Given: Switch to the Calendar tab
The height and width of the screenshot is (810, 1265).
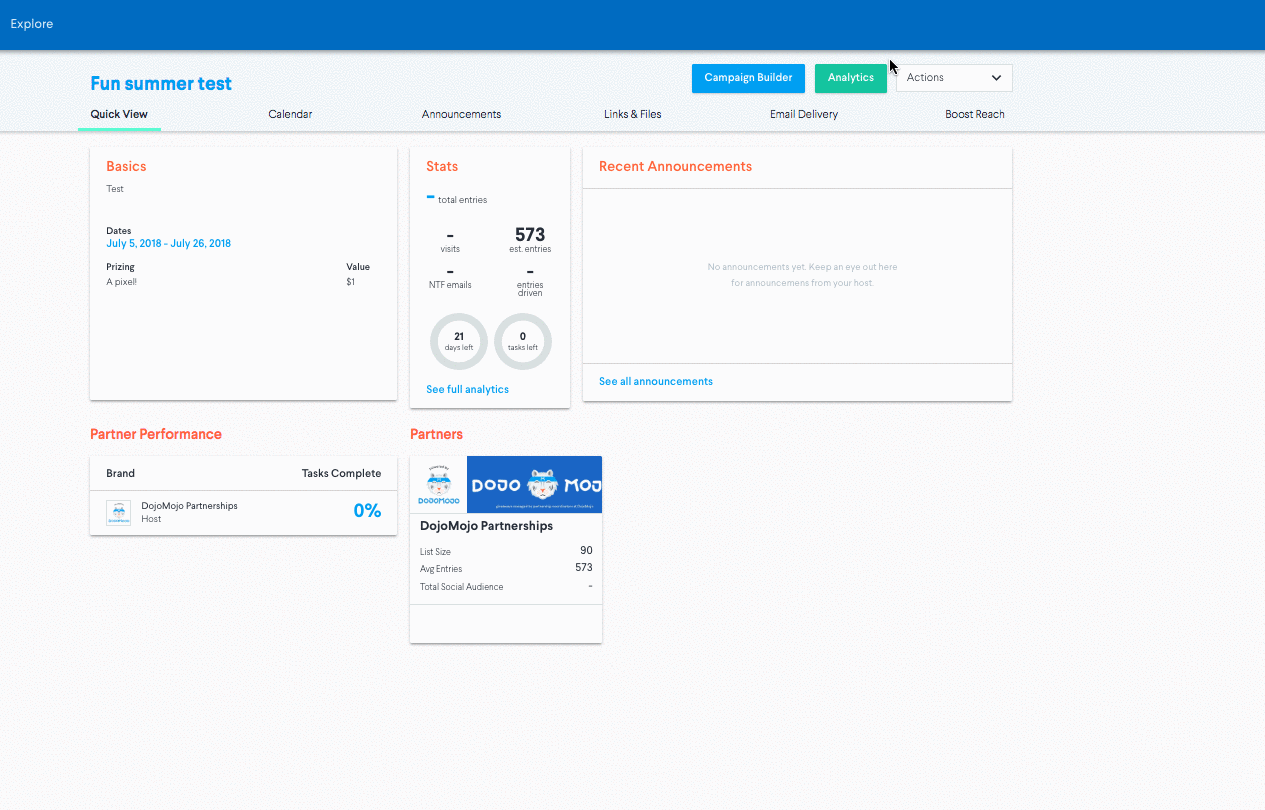Looking at the screenshot, I should pos(290,114).
